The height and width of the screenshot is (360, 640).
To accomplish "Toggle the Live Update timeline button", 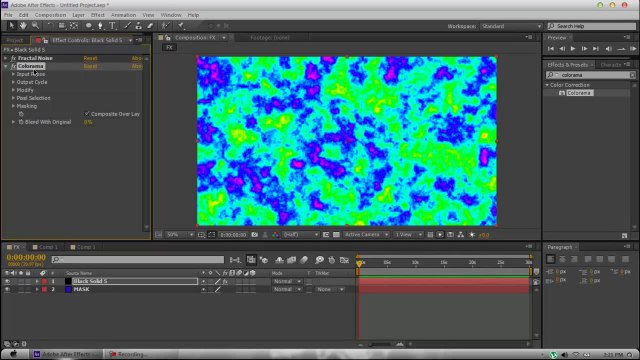I will click(x=251, y=260).
